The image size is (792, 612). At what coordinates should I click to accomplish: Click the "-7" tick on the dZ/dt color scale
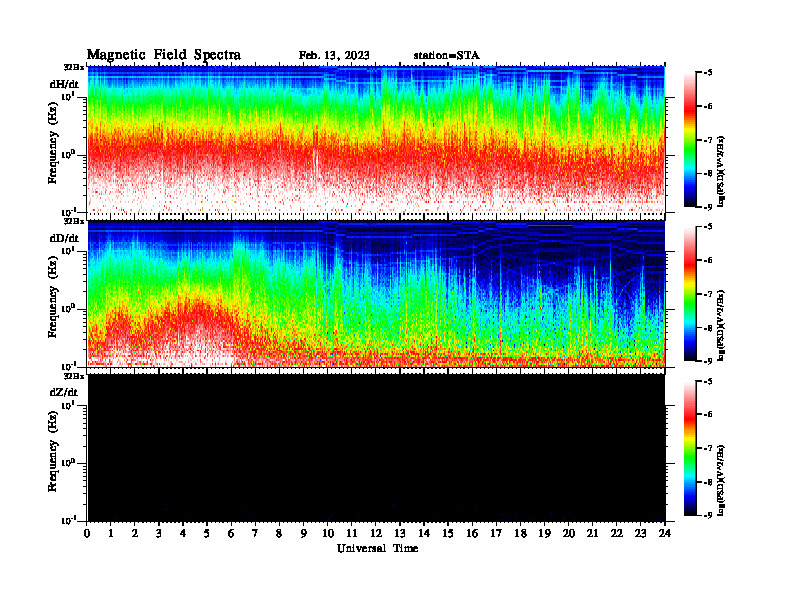(707, 448)
